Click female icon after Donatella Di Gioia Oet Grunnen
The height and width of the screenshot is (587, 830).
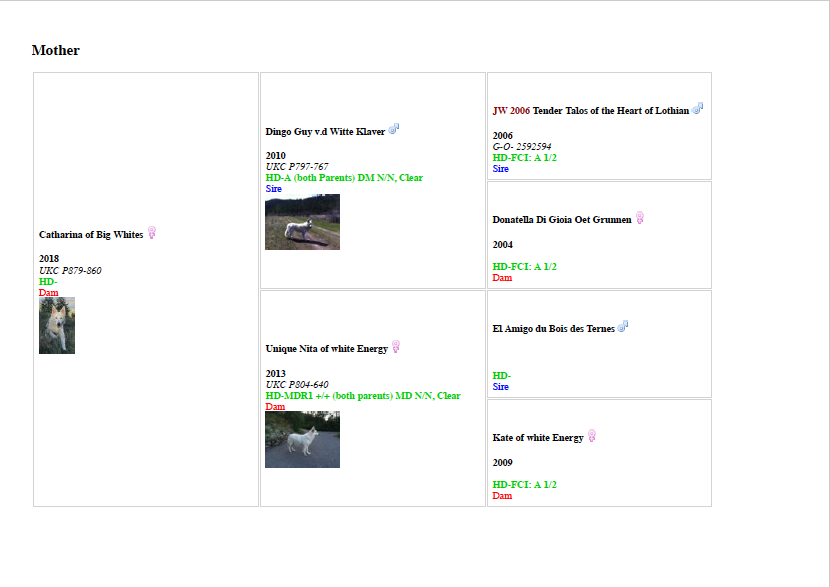tap(640, 218)
